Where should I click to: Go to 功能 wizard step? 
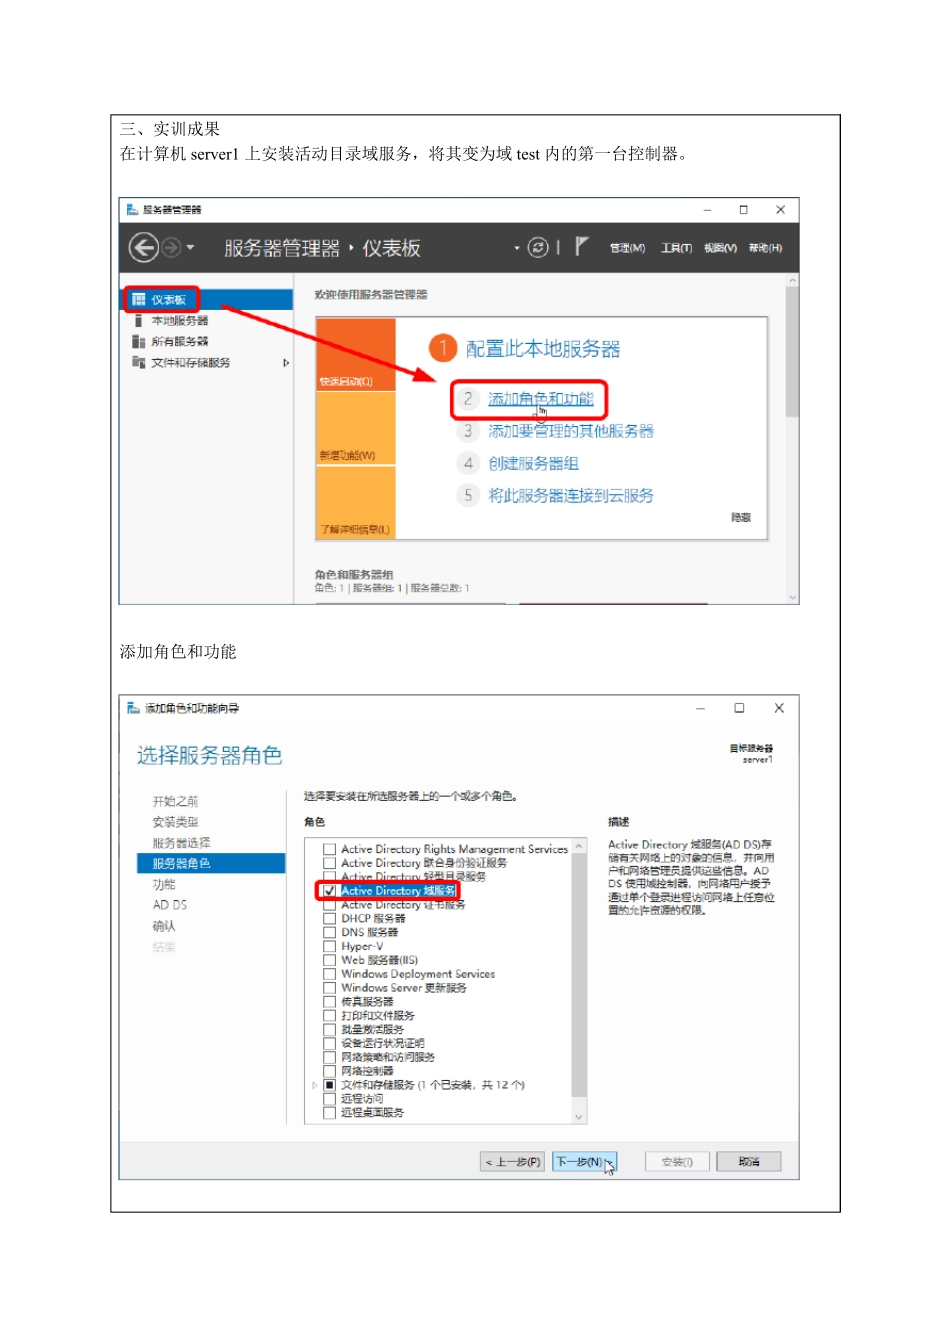tap(164, 884)
